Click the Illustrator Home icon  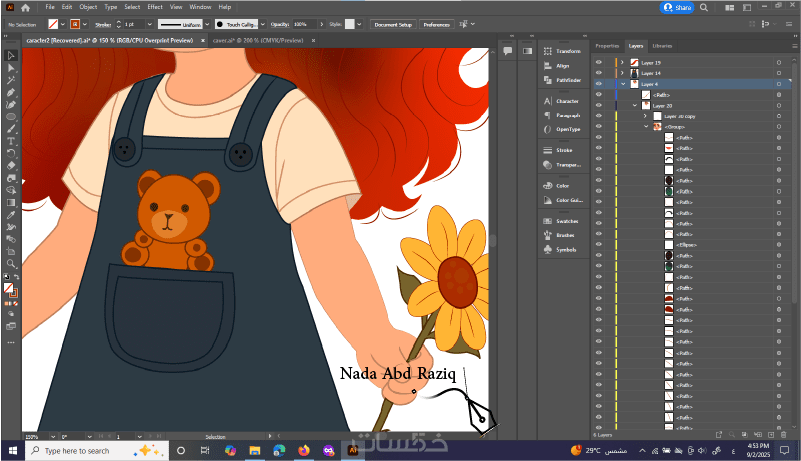27,7
